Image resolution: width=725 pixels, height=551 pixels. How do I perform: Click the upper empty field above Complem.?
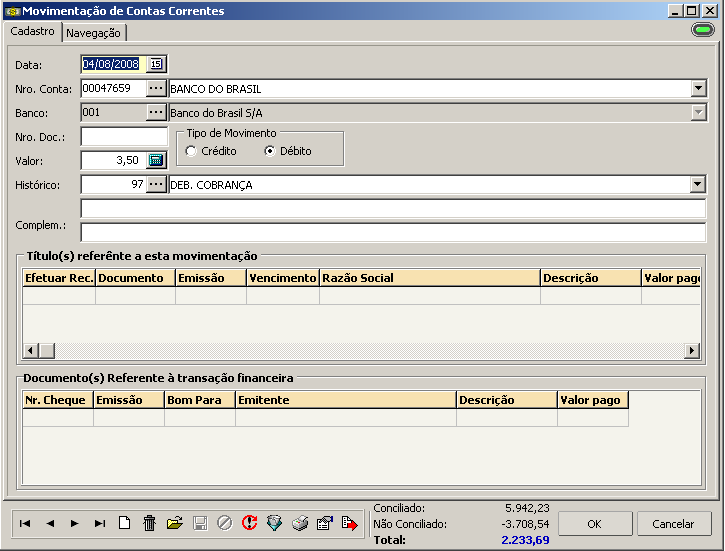tap(393, 208)
